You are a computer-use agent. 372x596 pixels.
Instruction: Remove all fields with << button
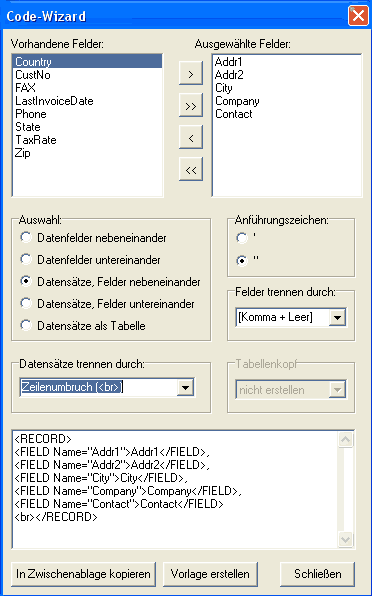(x=191, y=170)
